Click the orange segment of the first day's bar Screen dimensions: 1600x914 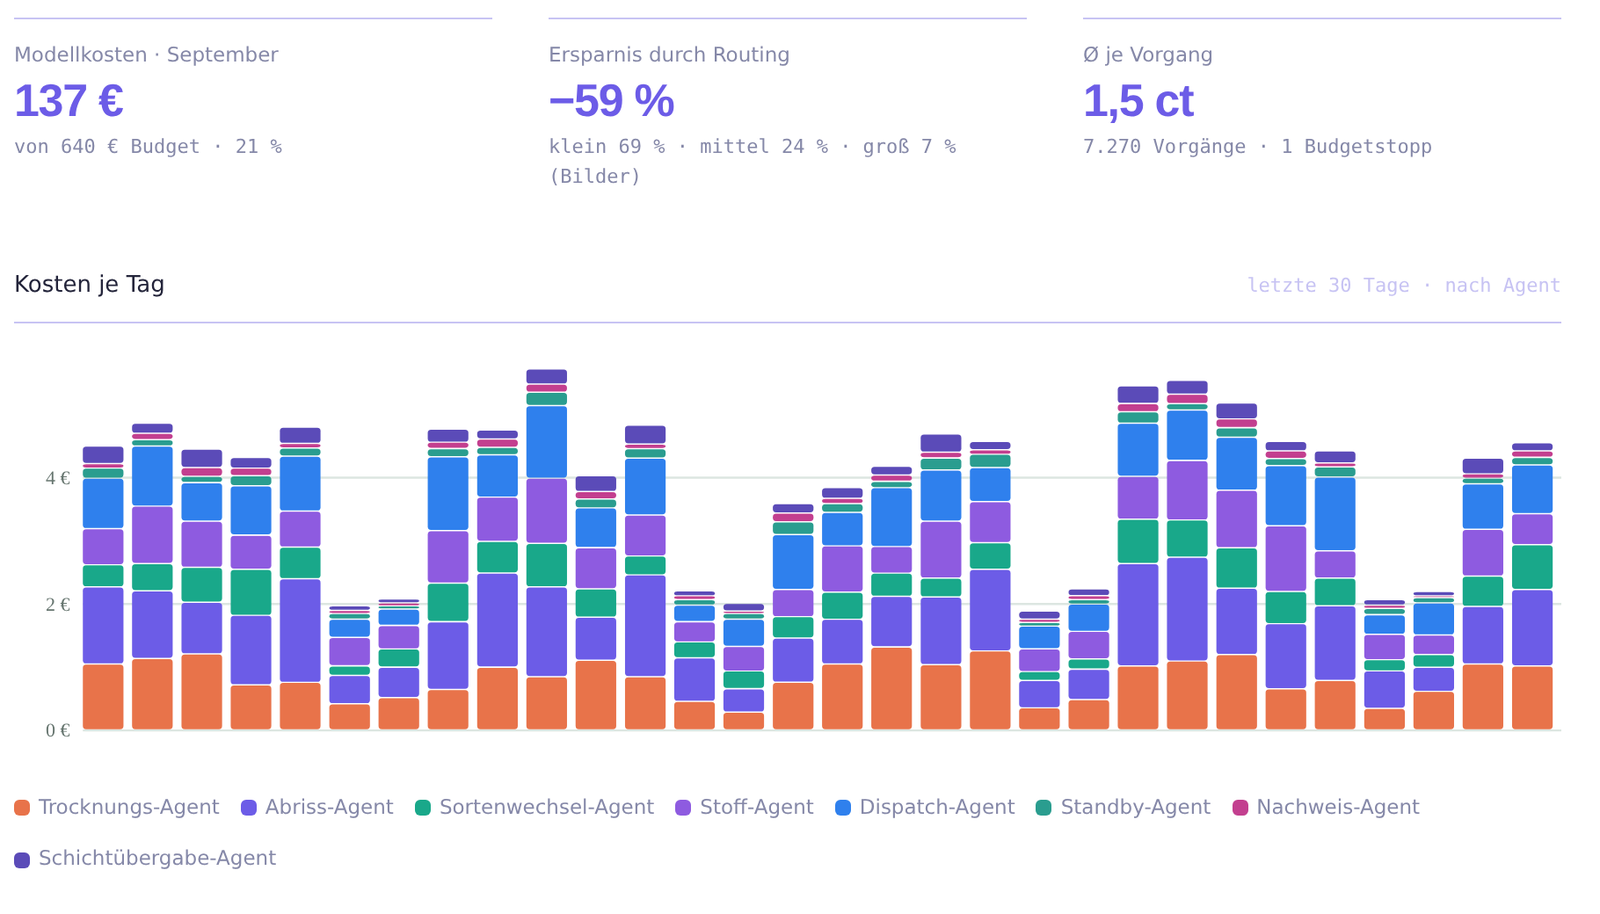click(x=103, y=697)
